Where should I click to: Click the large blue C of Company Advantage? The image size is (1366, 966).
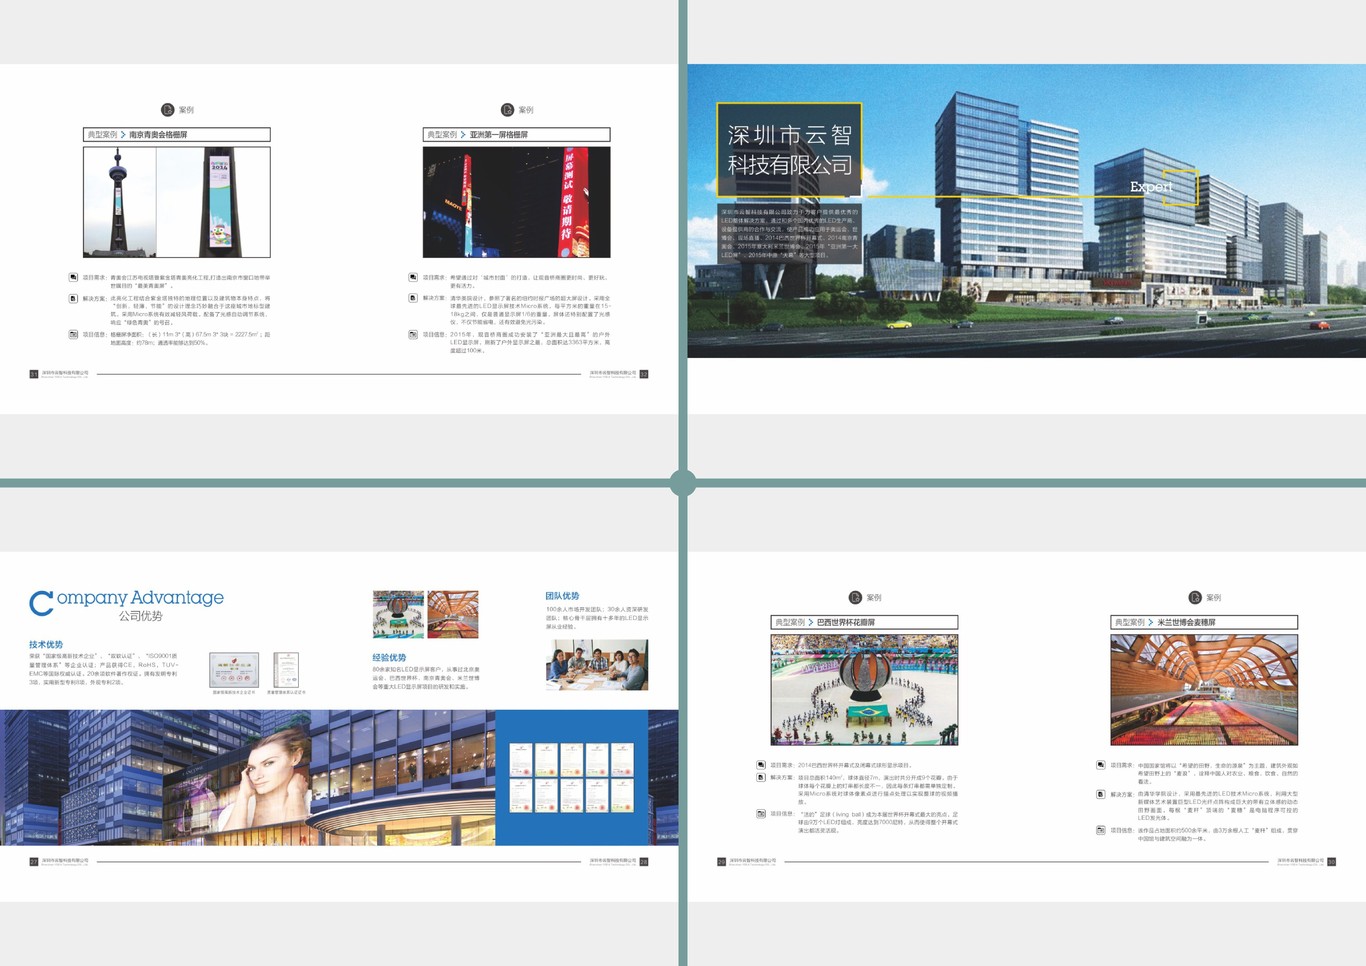click(x=41, y=603)
